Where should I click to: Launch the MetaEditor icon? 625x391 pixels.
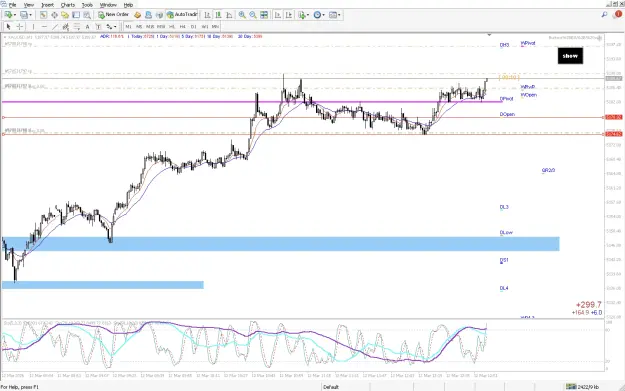tap(138, 15)
